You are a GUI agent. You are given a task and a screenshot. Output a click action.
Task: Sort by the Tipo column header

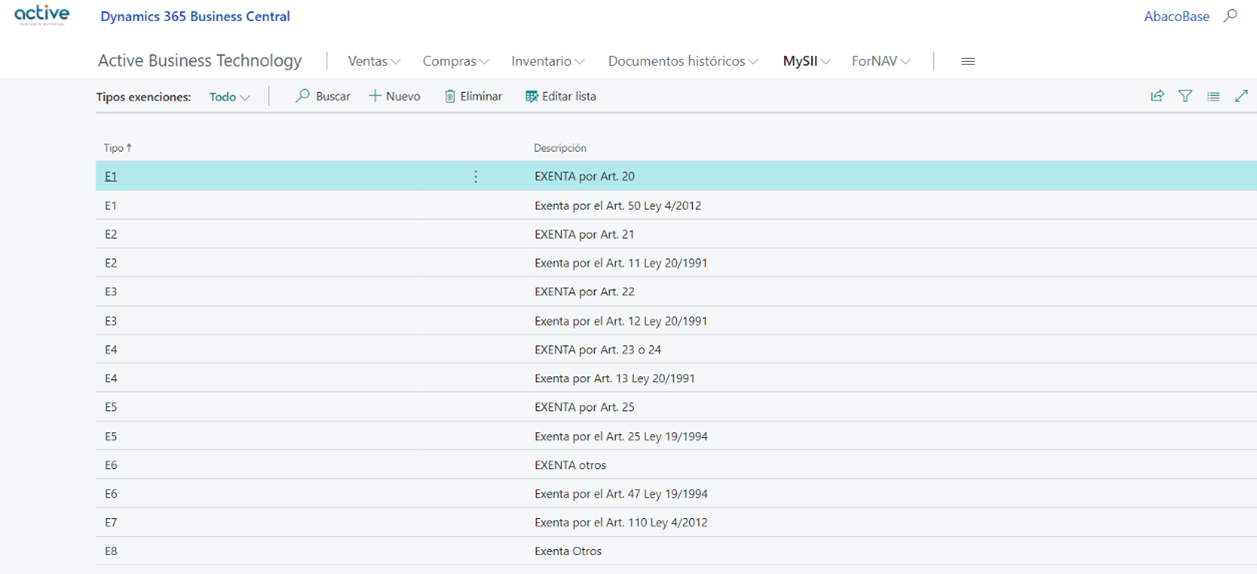coord(118,148)
